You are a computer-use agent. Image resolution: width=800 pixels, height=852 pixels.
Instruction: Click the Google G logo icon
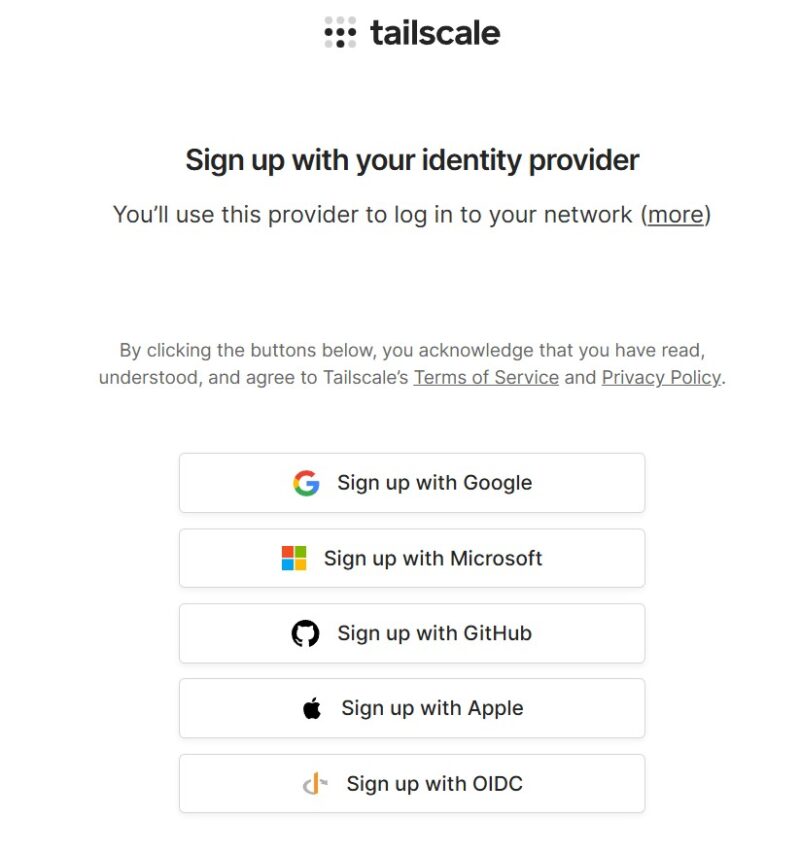pos(306,483)
